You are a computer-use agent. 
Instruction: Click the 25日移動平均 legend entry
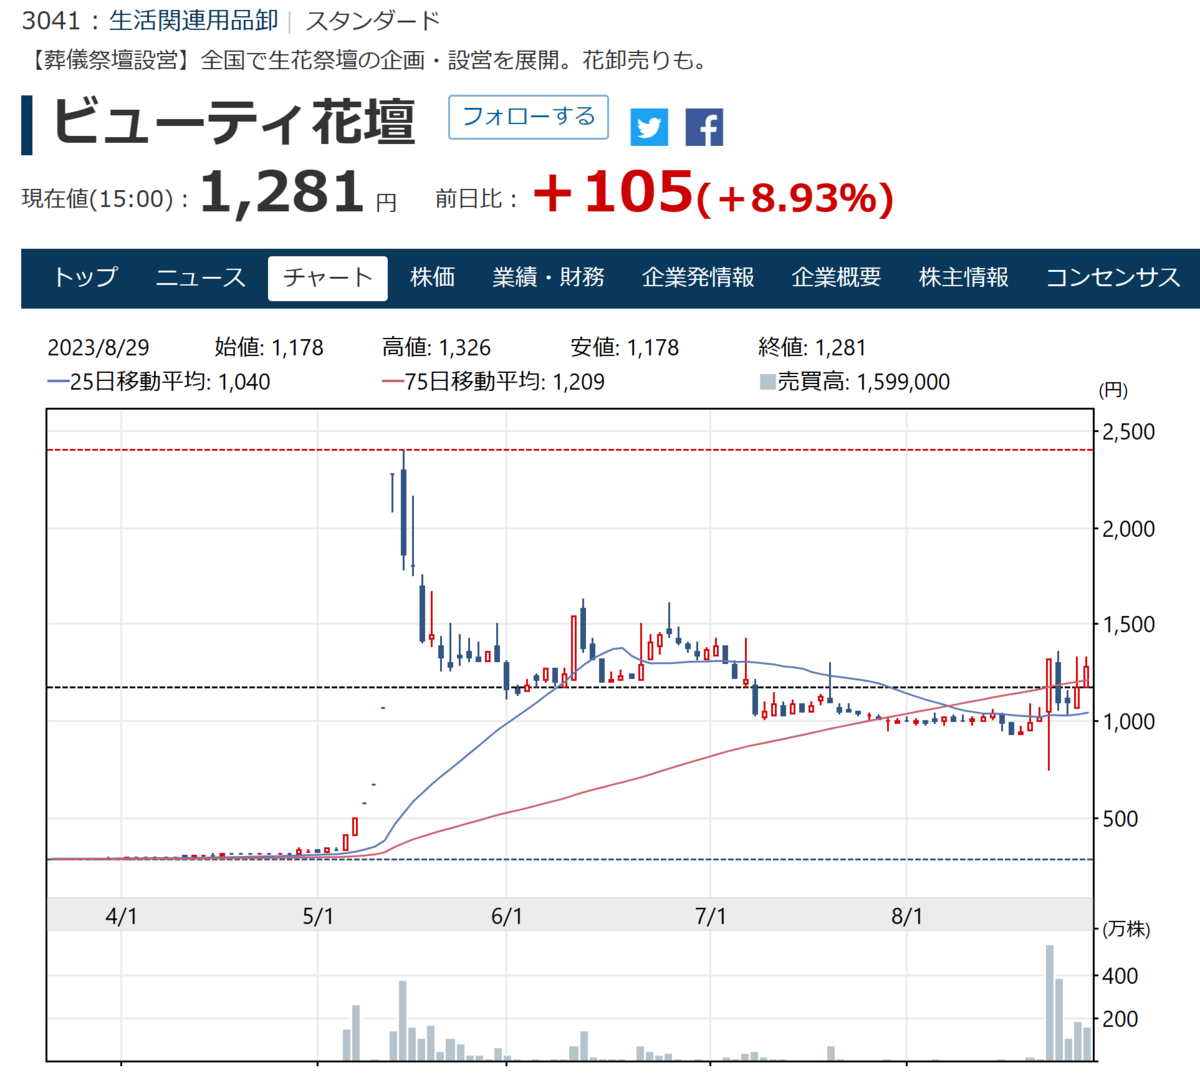click(159, 381)
